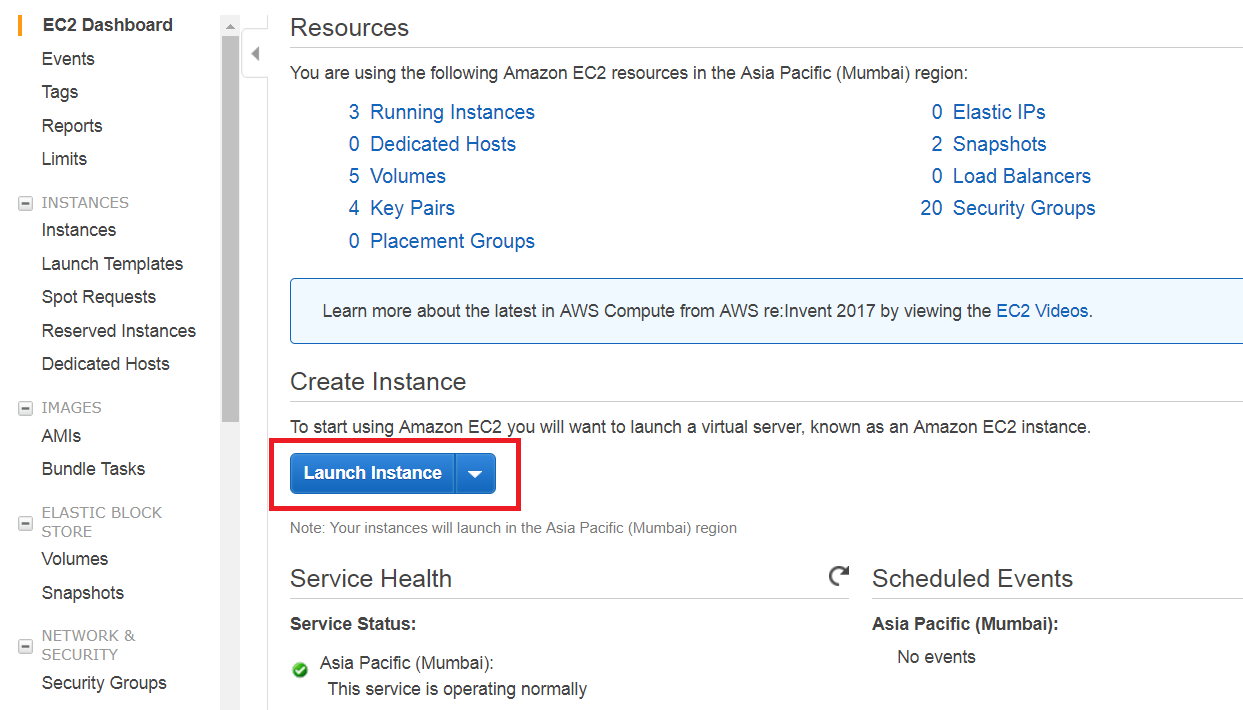Collapse the left navigation sidebar
This screenshot has height=710, width=1243.
(255, 53)
